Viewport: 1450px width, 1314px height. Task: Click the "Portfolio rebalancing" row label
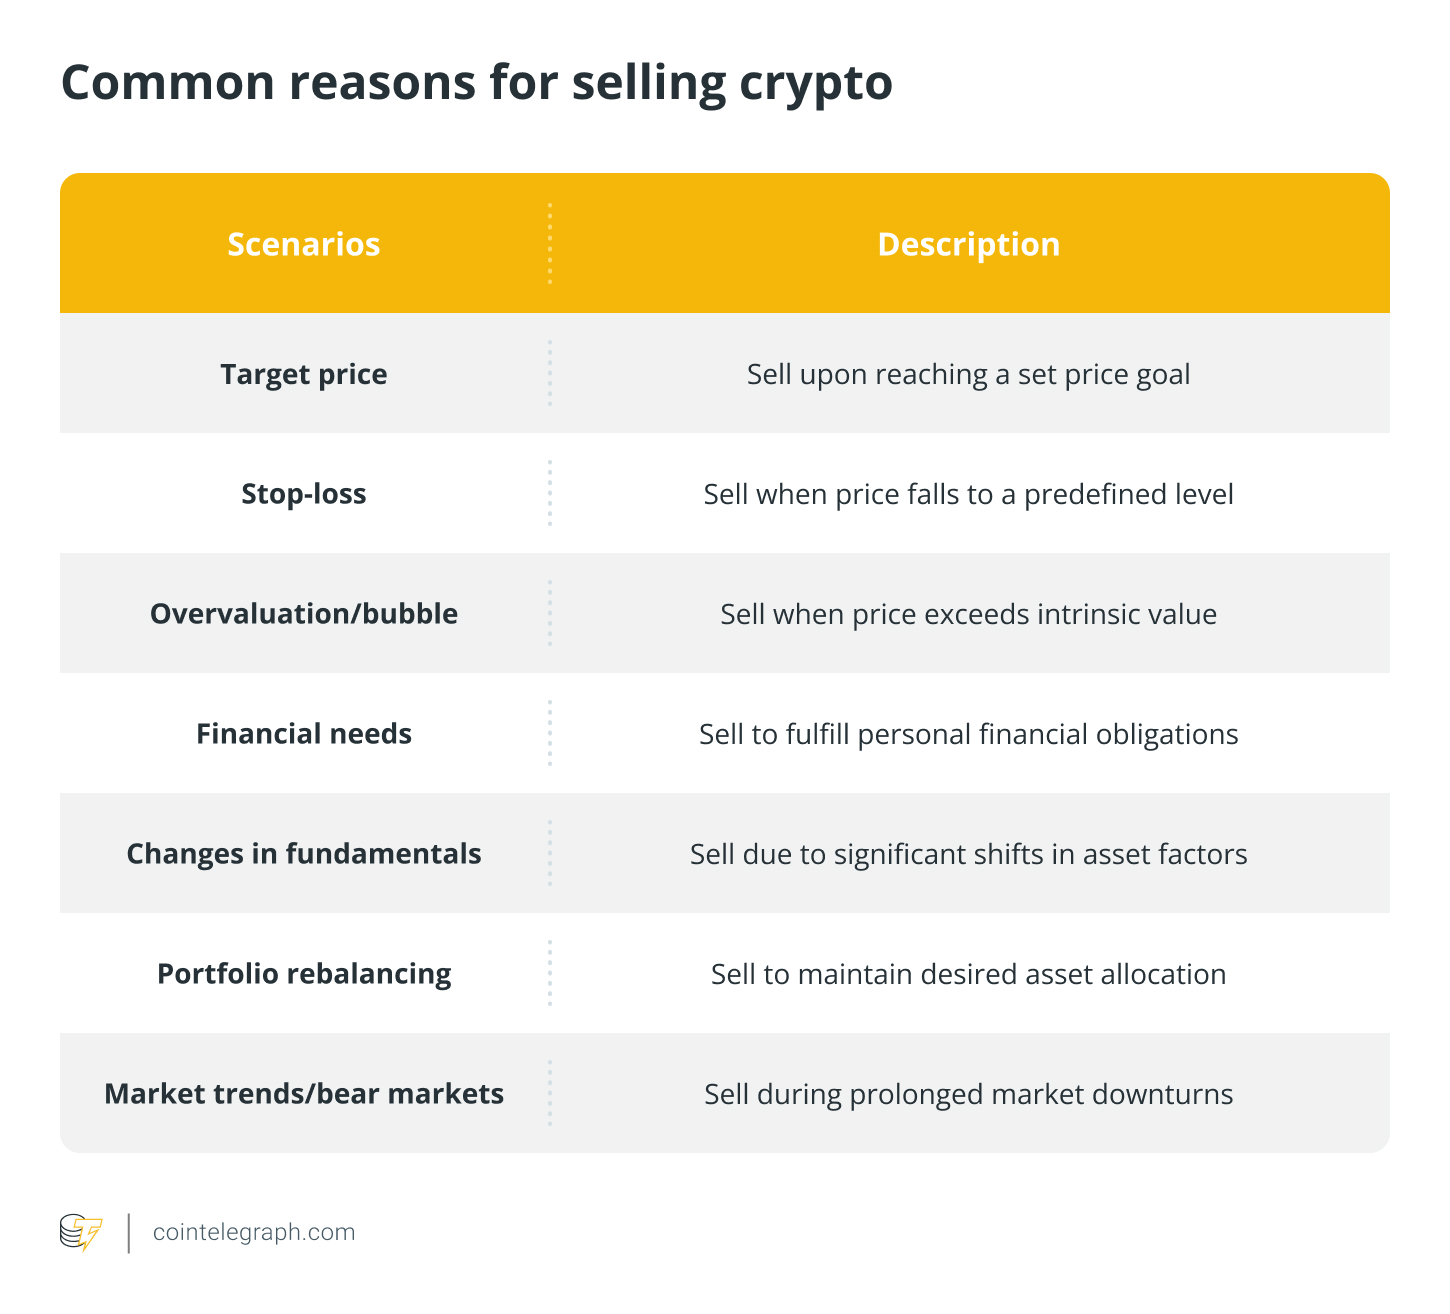304,974
